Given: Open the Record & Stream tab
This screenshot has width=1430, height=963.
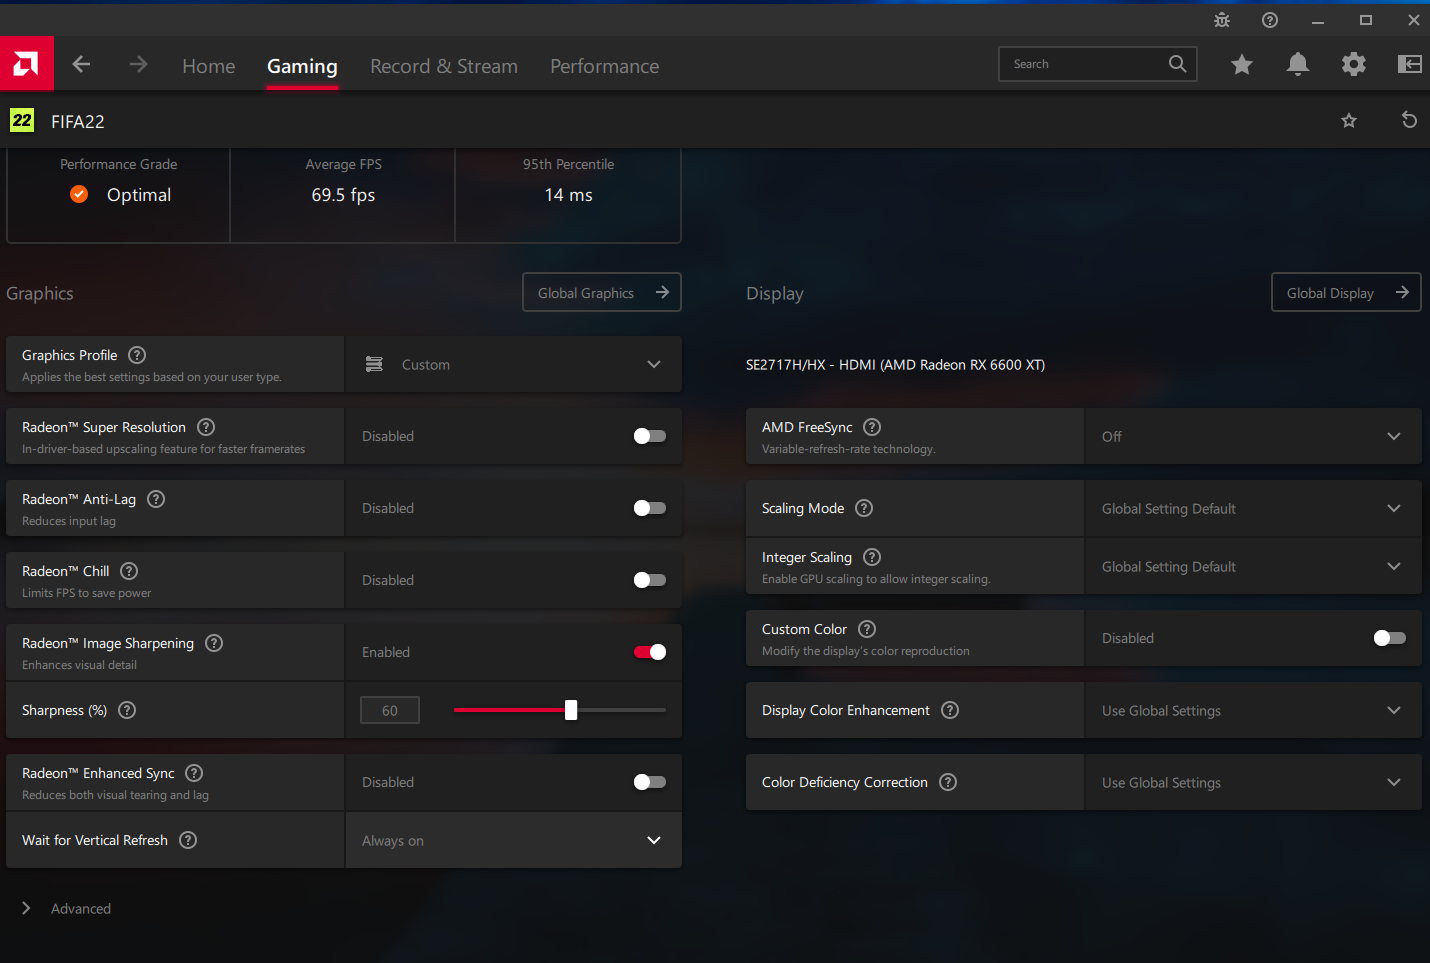Looking at the screenshot, I should pos(443,67).
